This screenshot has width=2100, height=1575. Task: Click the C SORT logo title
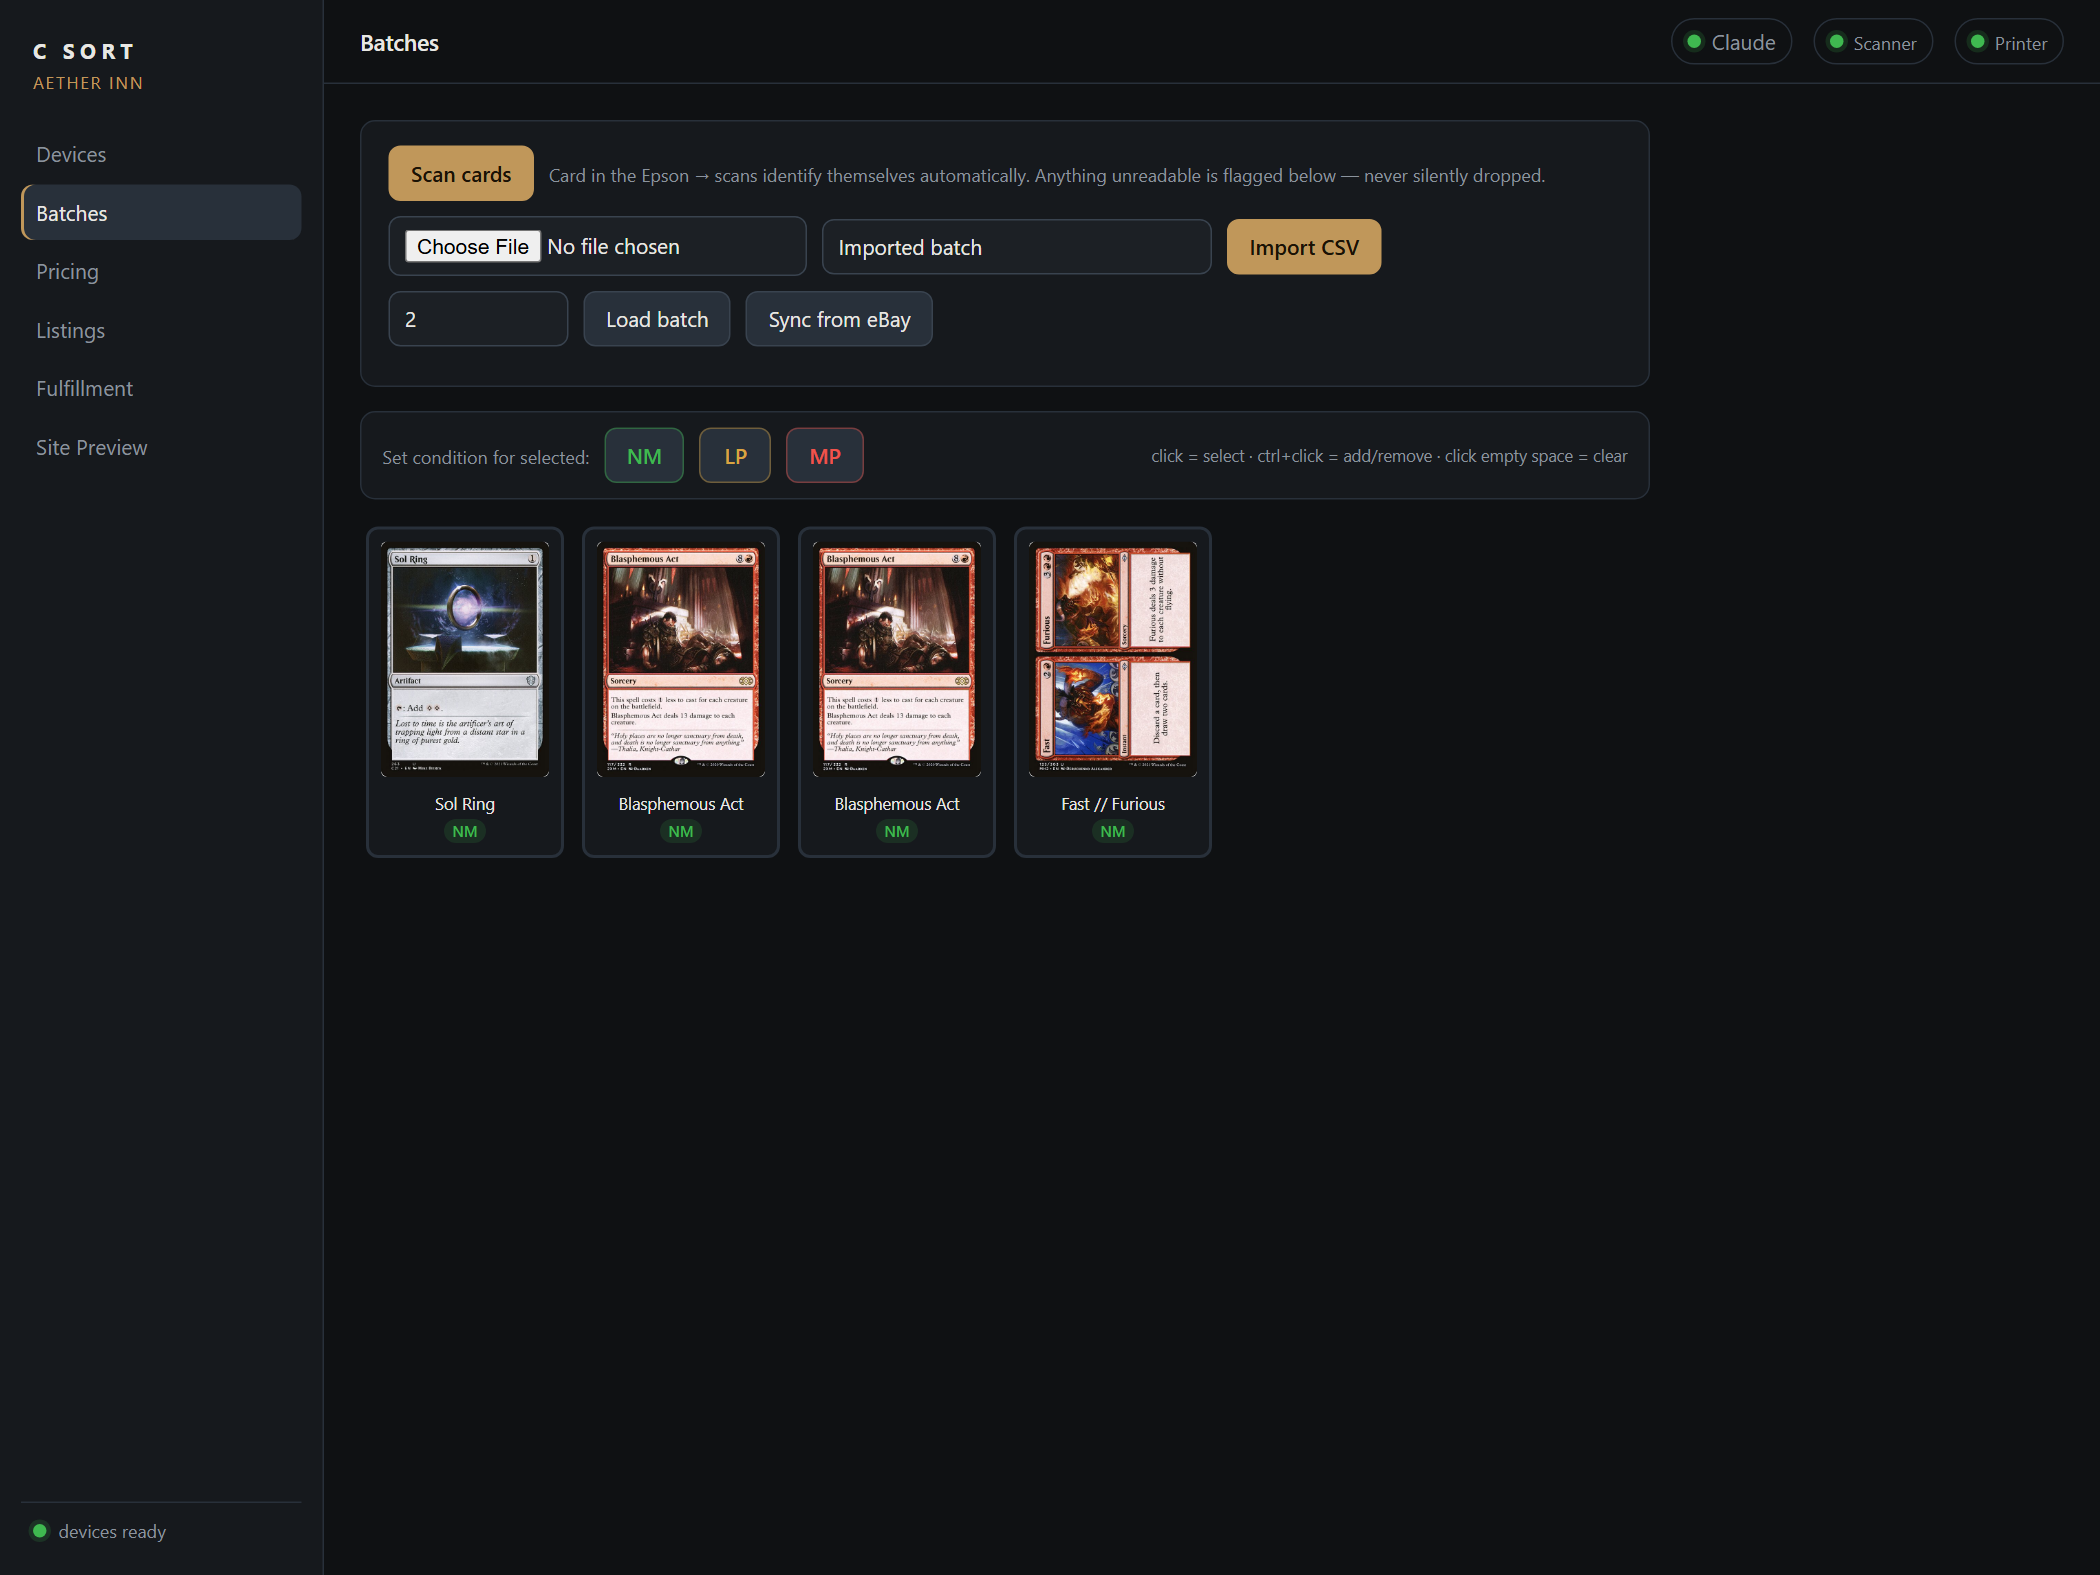coord(84,51)
